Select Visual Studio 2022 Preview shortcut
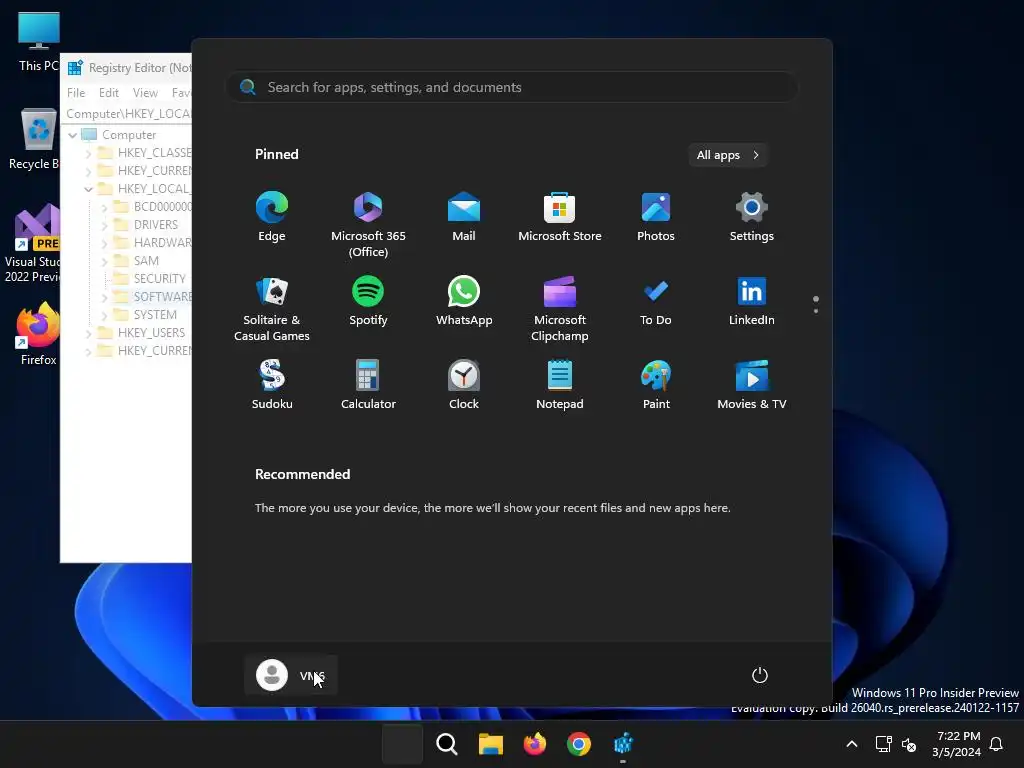 (32, 244)
